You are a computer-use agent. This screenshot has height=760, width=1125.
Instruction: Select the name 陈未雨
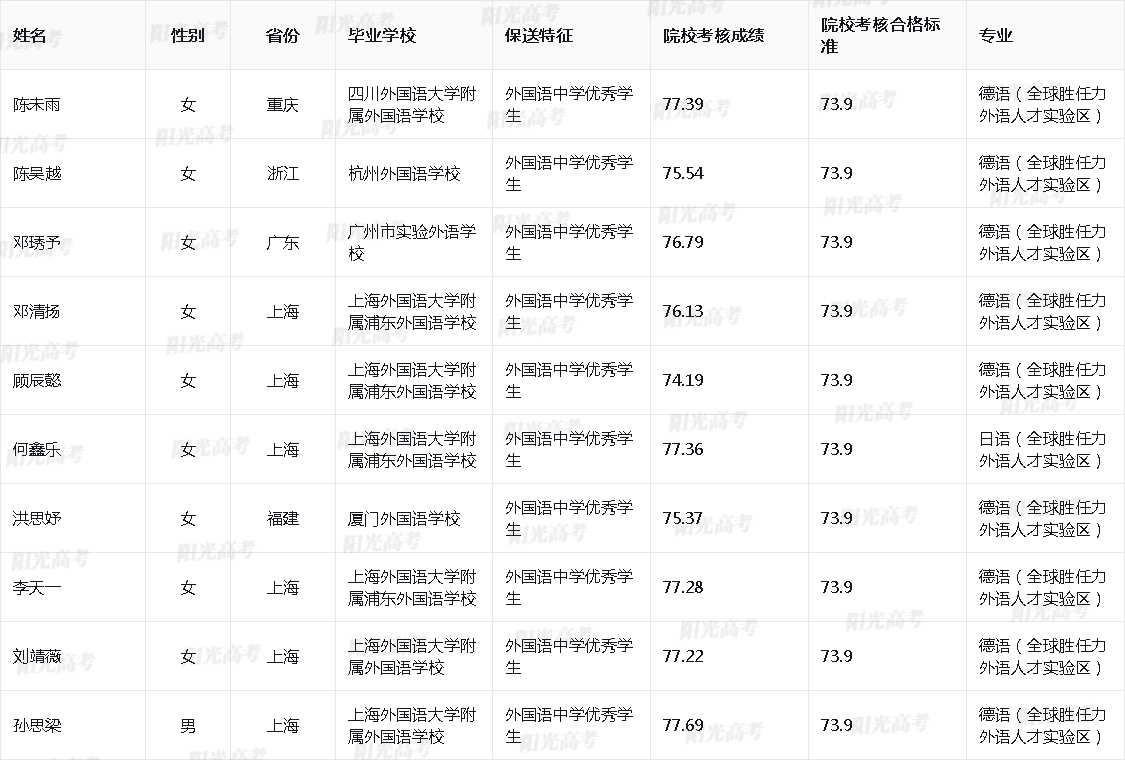pos(37,105)
